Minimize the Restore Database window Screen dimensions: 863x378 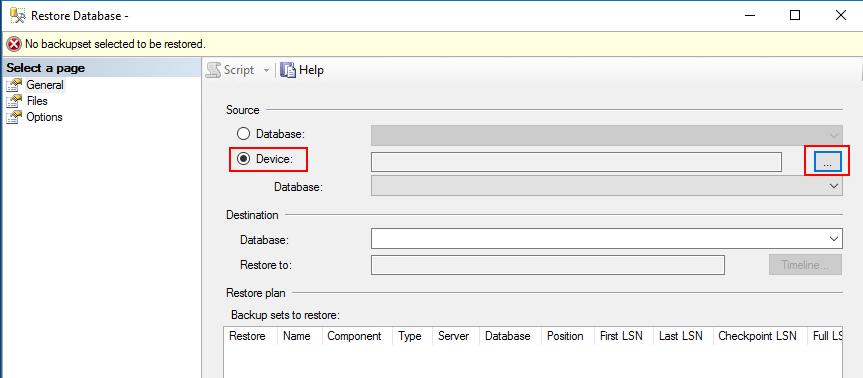click(749, 15)
